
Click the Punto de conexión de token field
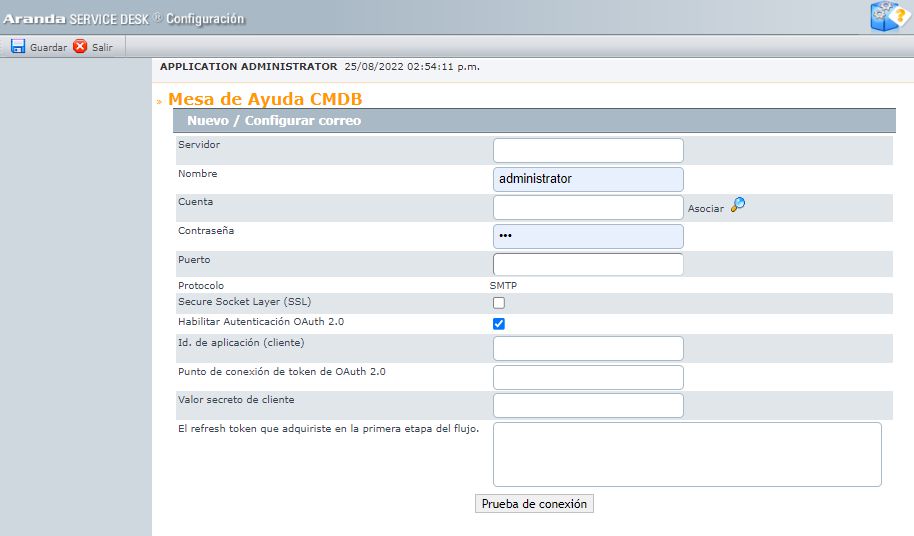click(588, 378)
